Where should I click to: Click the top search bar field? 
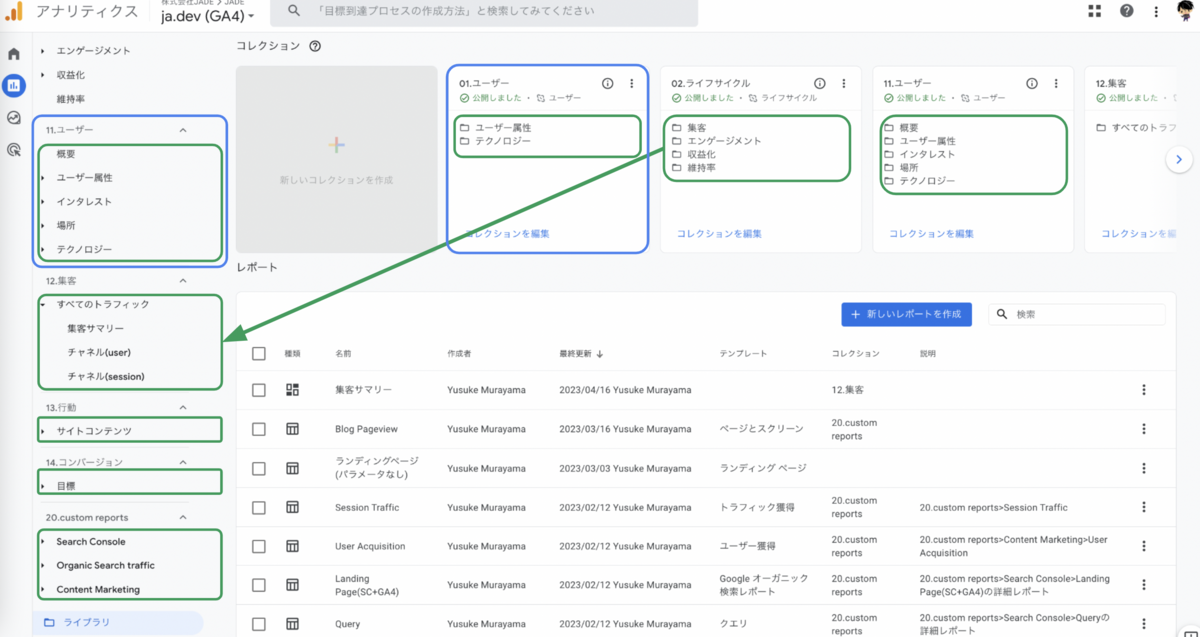(x=484, y=10)
